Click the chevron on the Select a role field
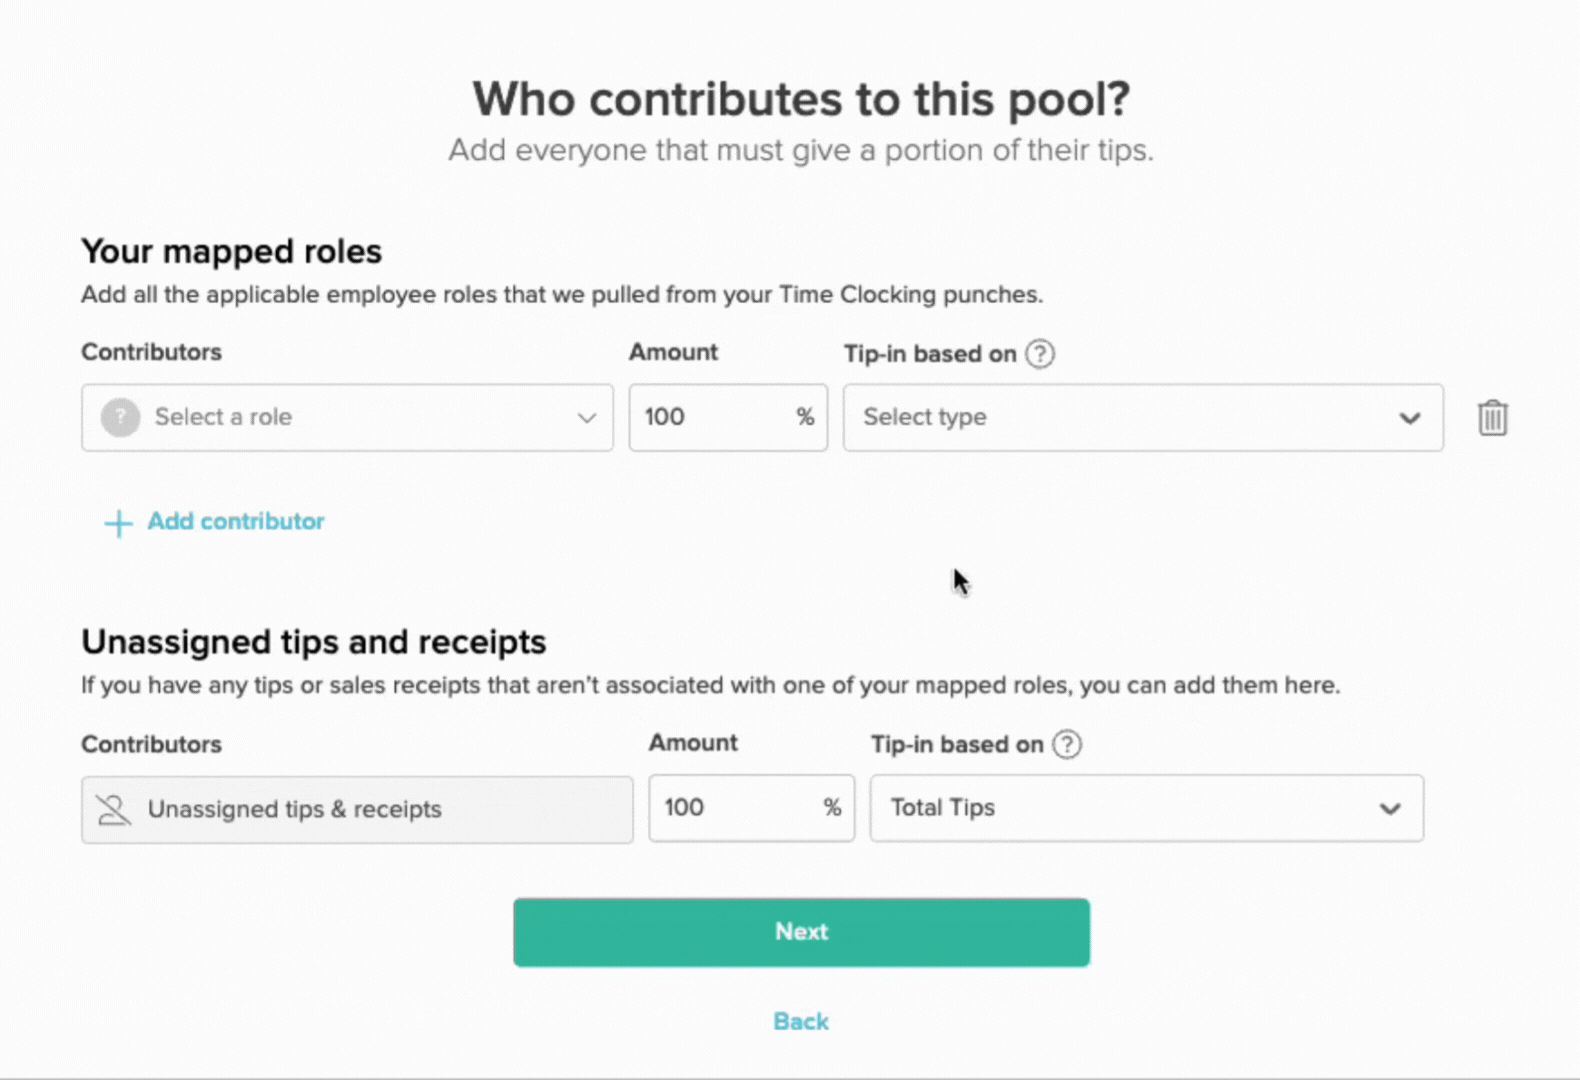The width and height of the screenshot is (1580, 1080). point(586,418)
